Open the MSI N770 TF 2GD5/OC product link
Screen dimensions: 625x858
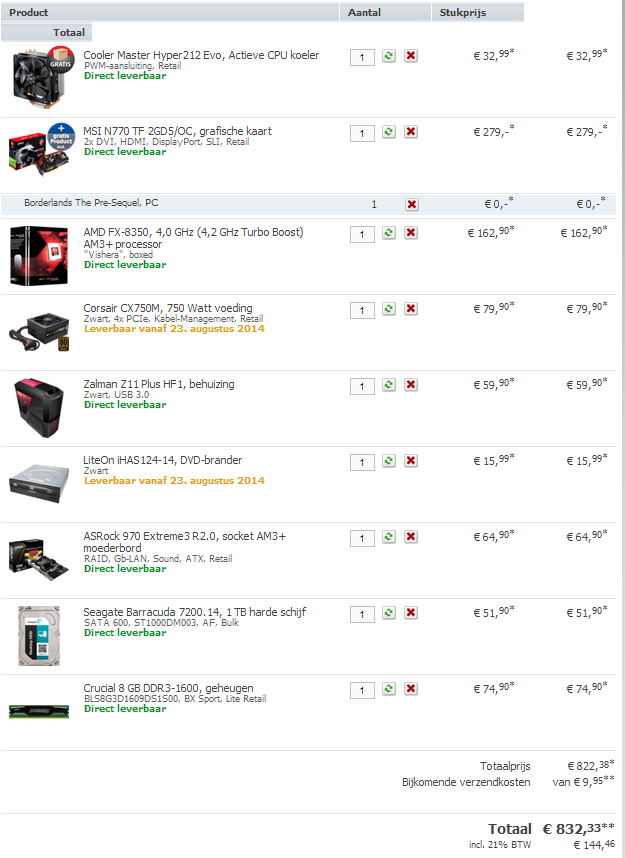pos(177,131)
